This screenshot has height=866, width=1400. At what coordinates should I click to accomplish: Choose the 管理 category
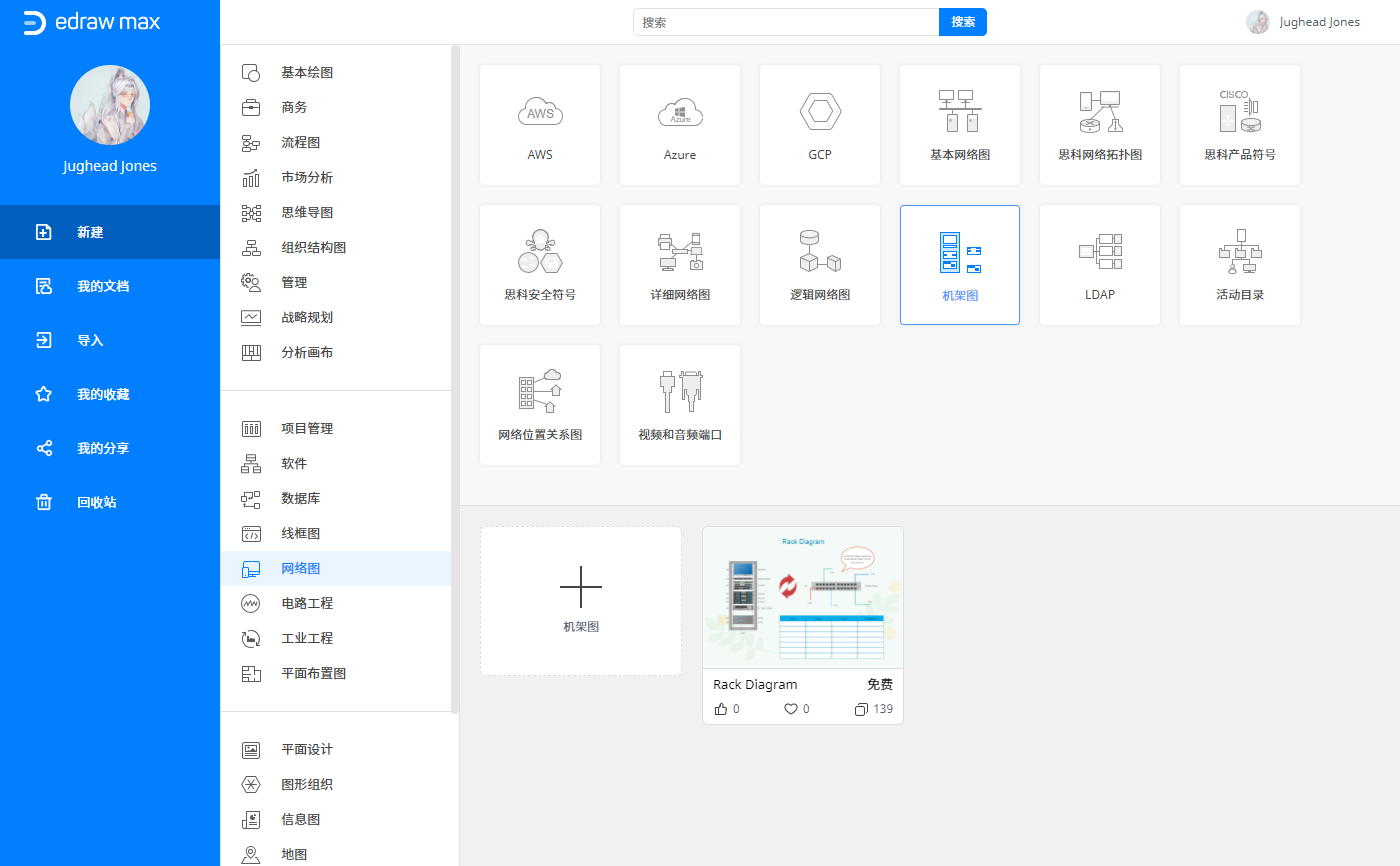tap(336, 282)
